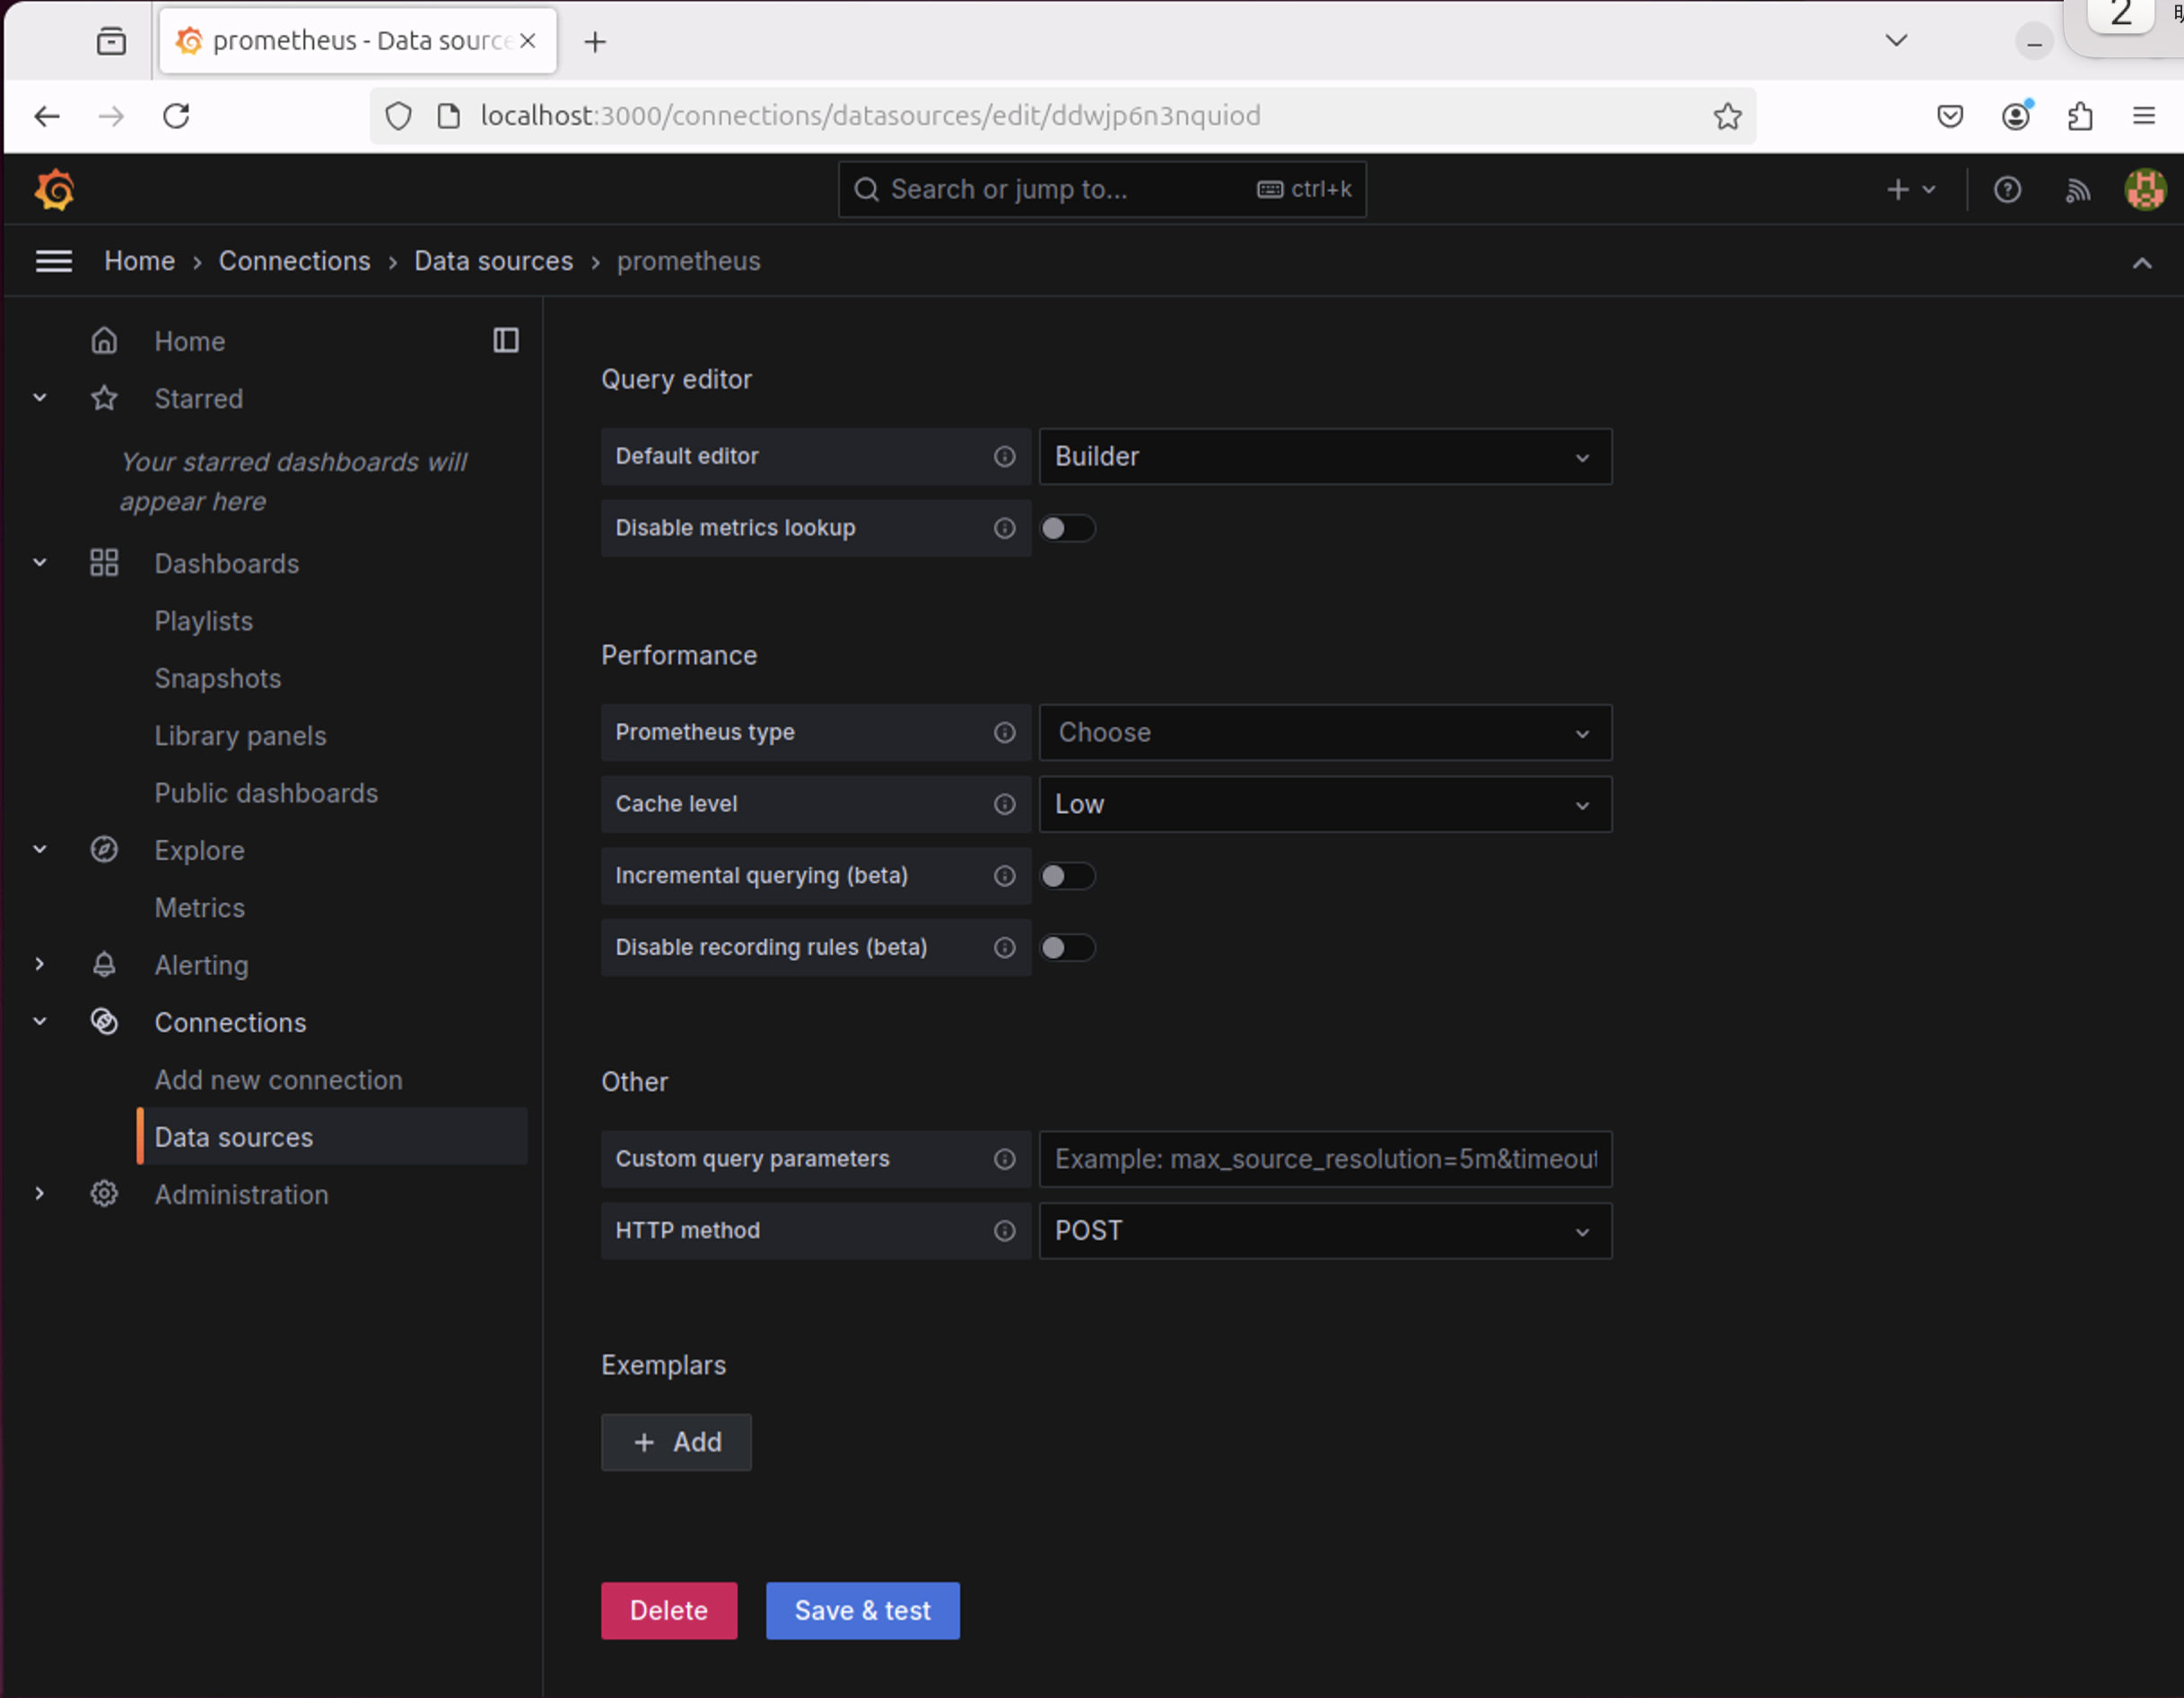Expand the Alerting section chevron
2184x1698 pixels.
click(x=40, y=965)
